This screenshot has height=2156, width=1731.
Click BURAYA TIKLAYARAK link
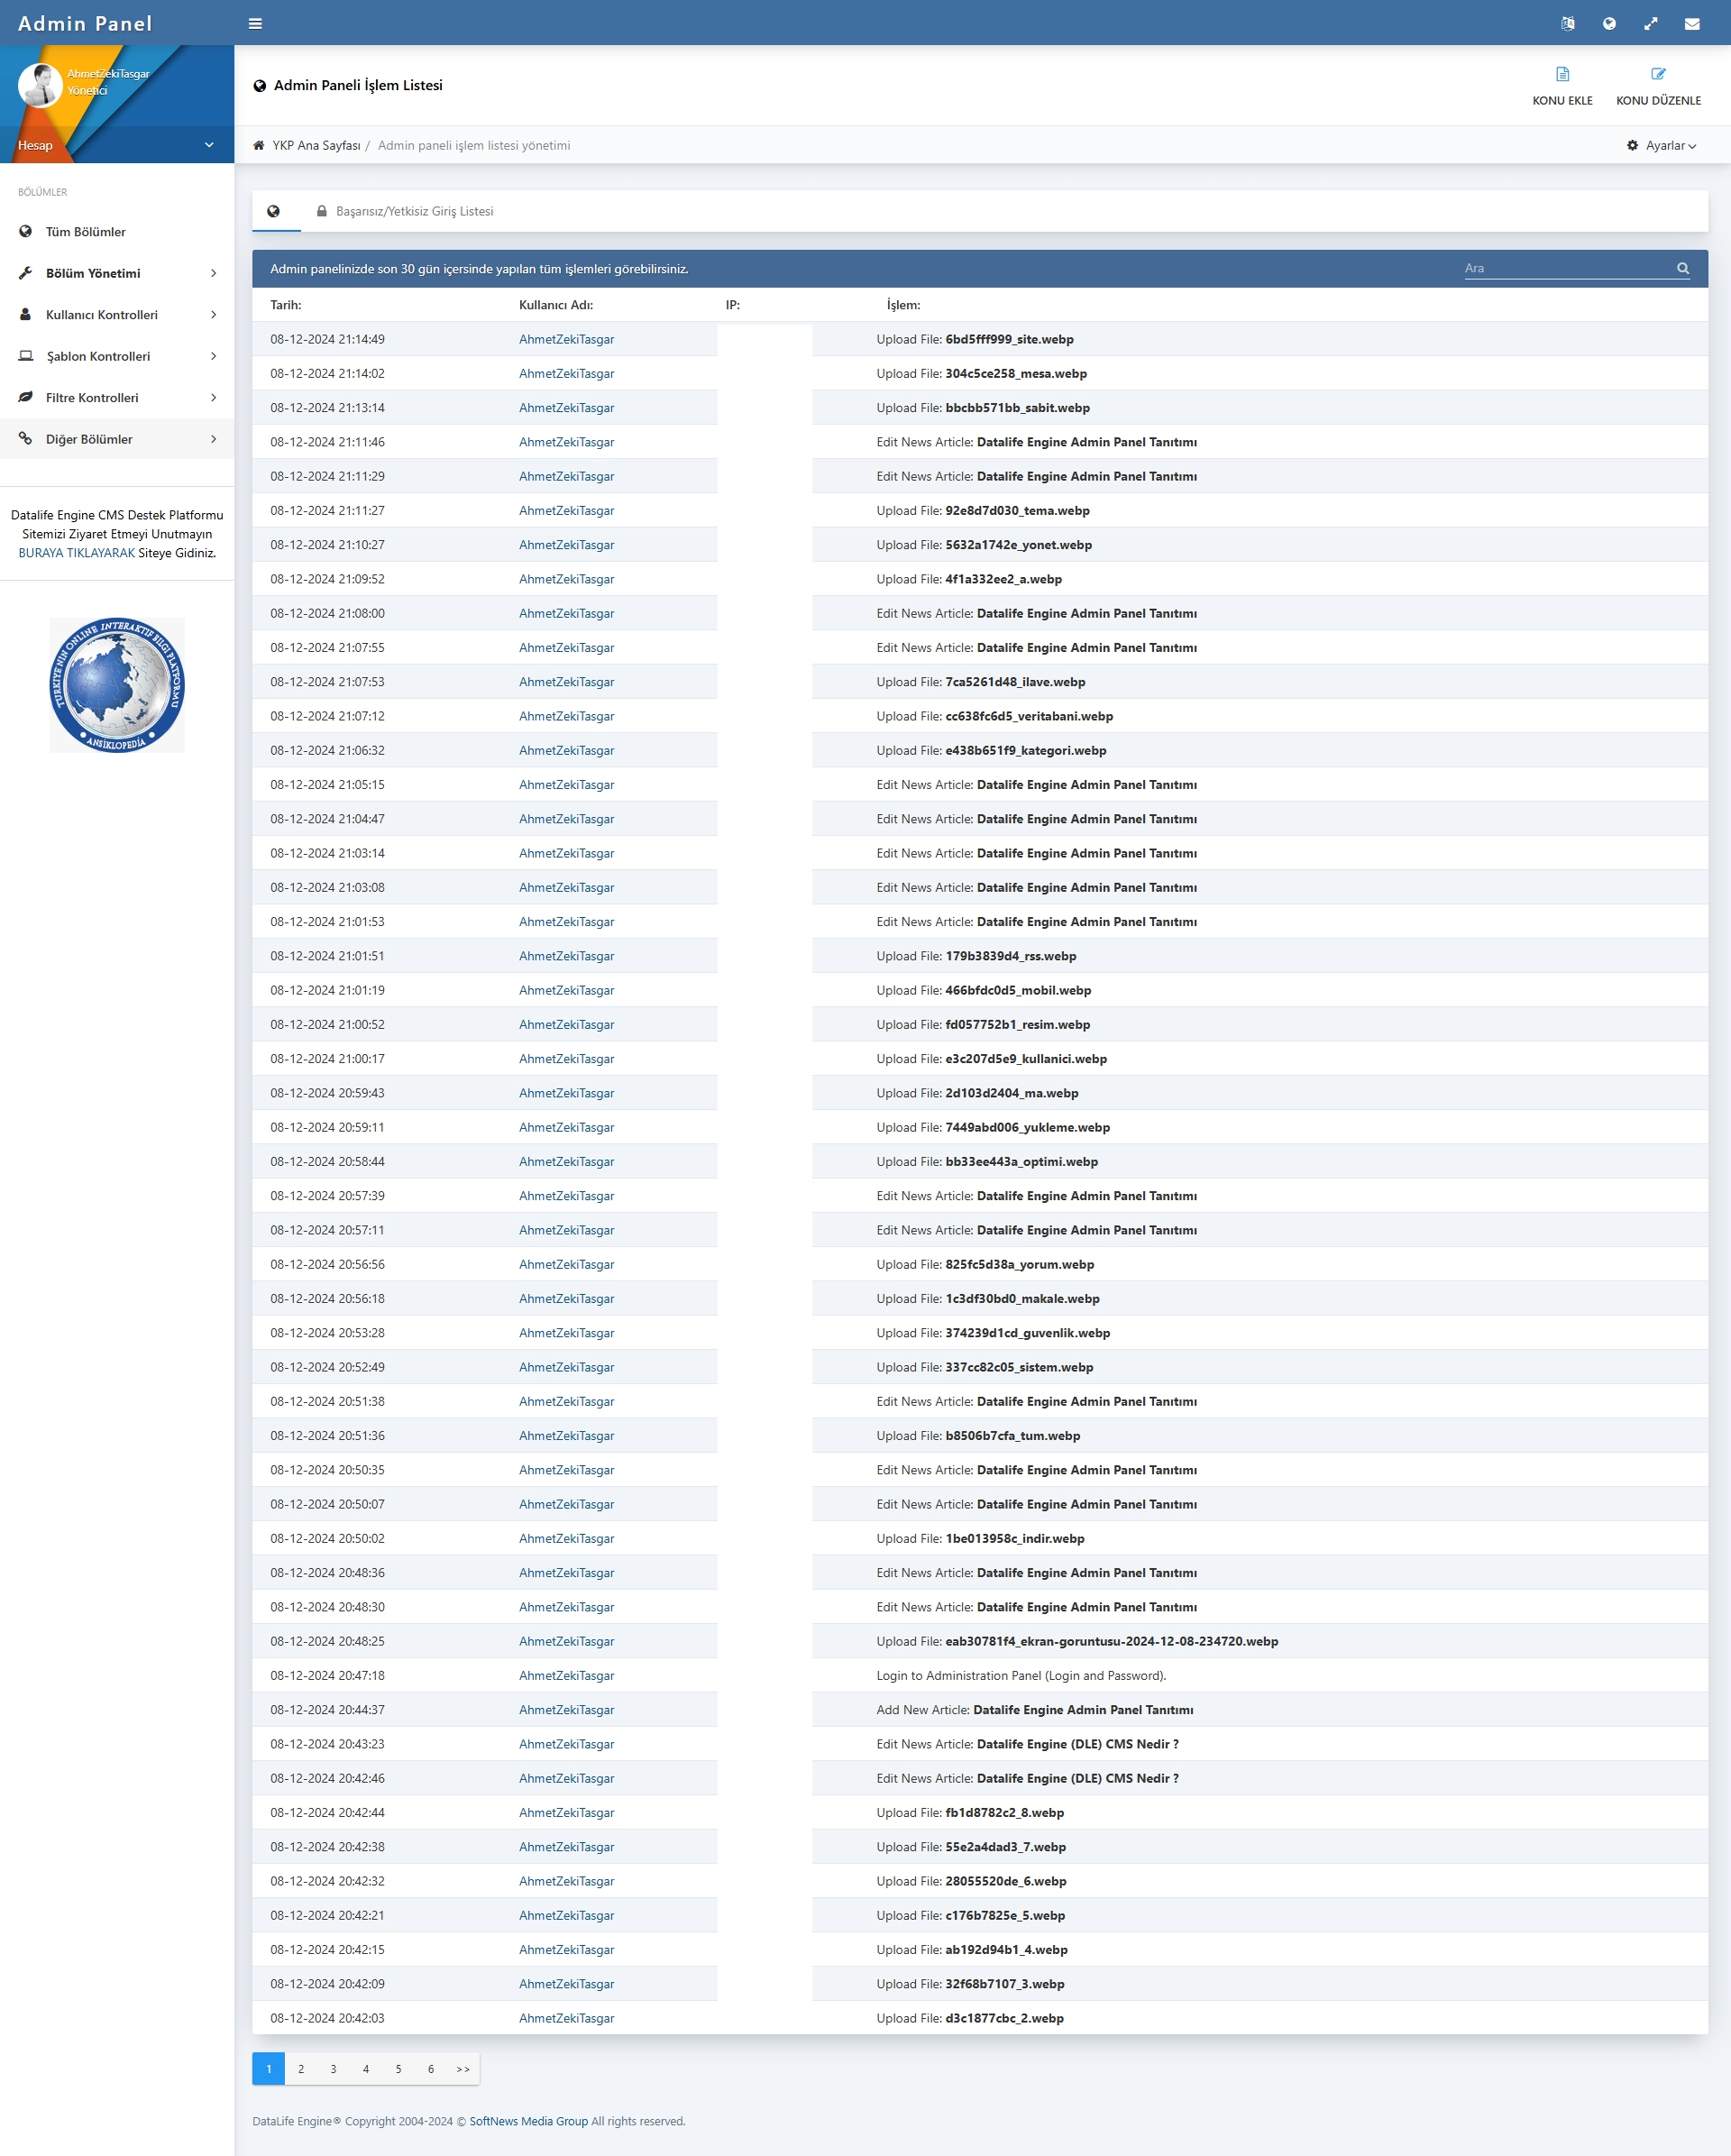tap(76, 553)
